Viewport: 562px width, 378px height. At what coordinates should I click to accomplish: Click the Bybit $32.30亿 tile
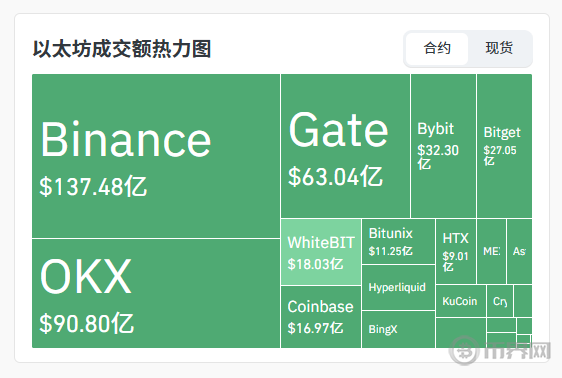(x=443, y=146)
